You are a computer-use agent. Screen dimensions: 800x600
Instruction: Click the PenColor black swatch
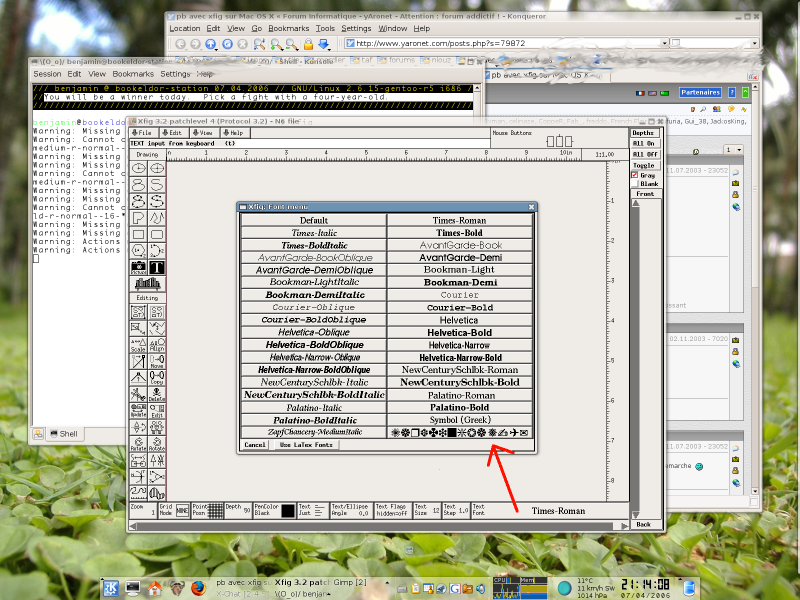[x=288, y=511]
